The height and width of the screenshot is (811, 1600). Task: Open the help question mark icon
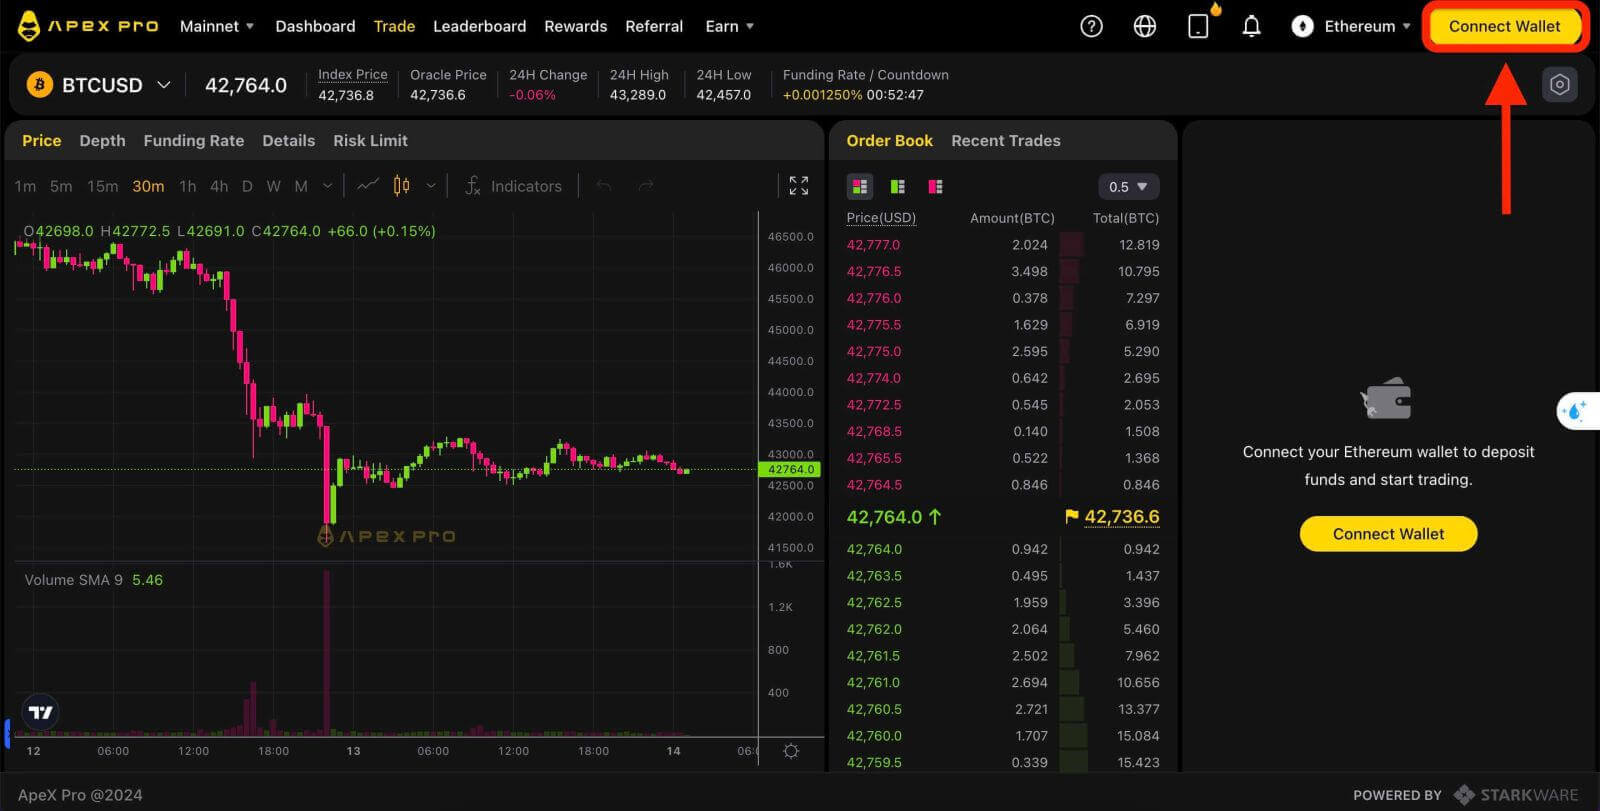1091,27
